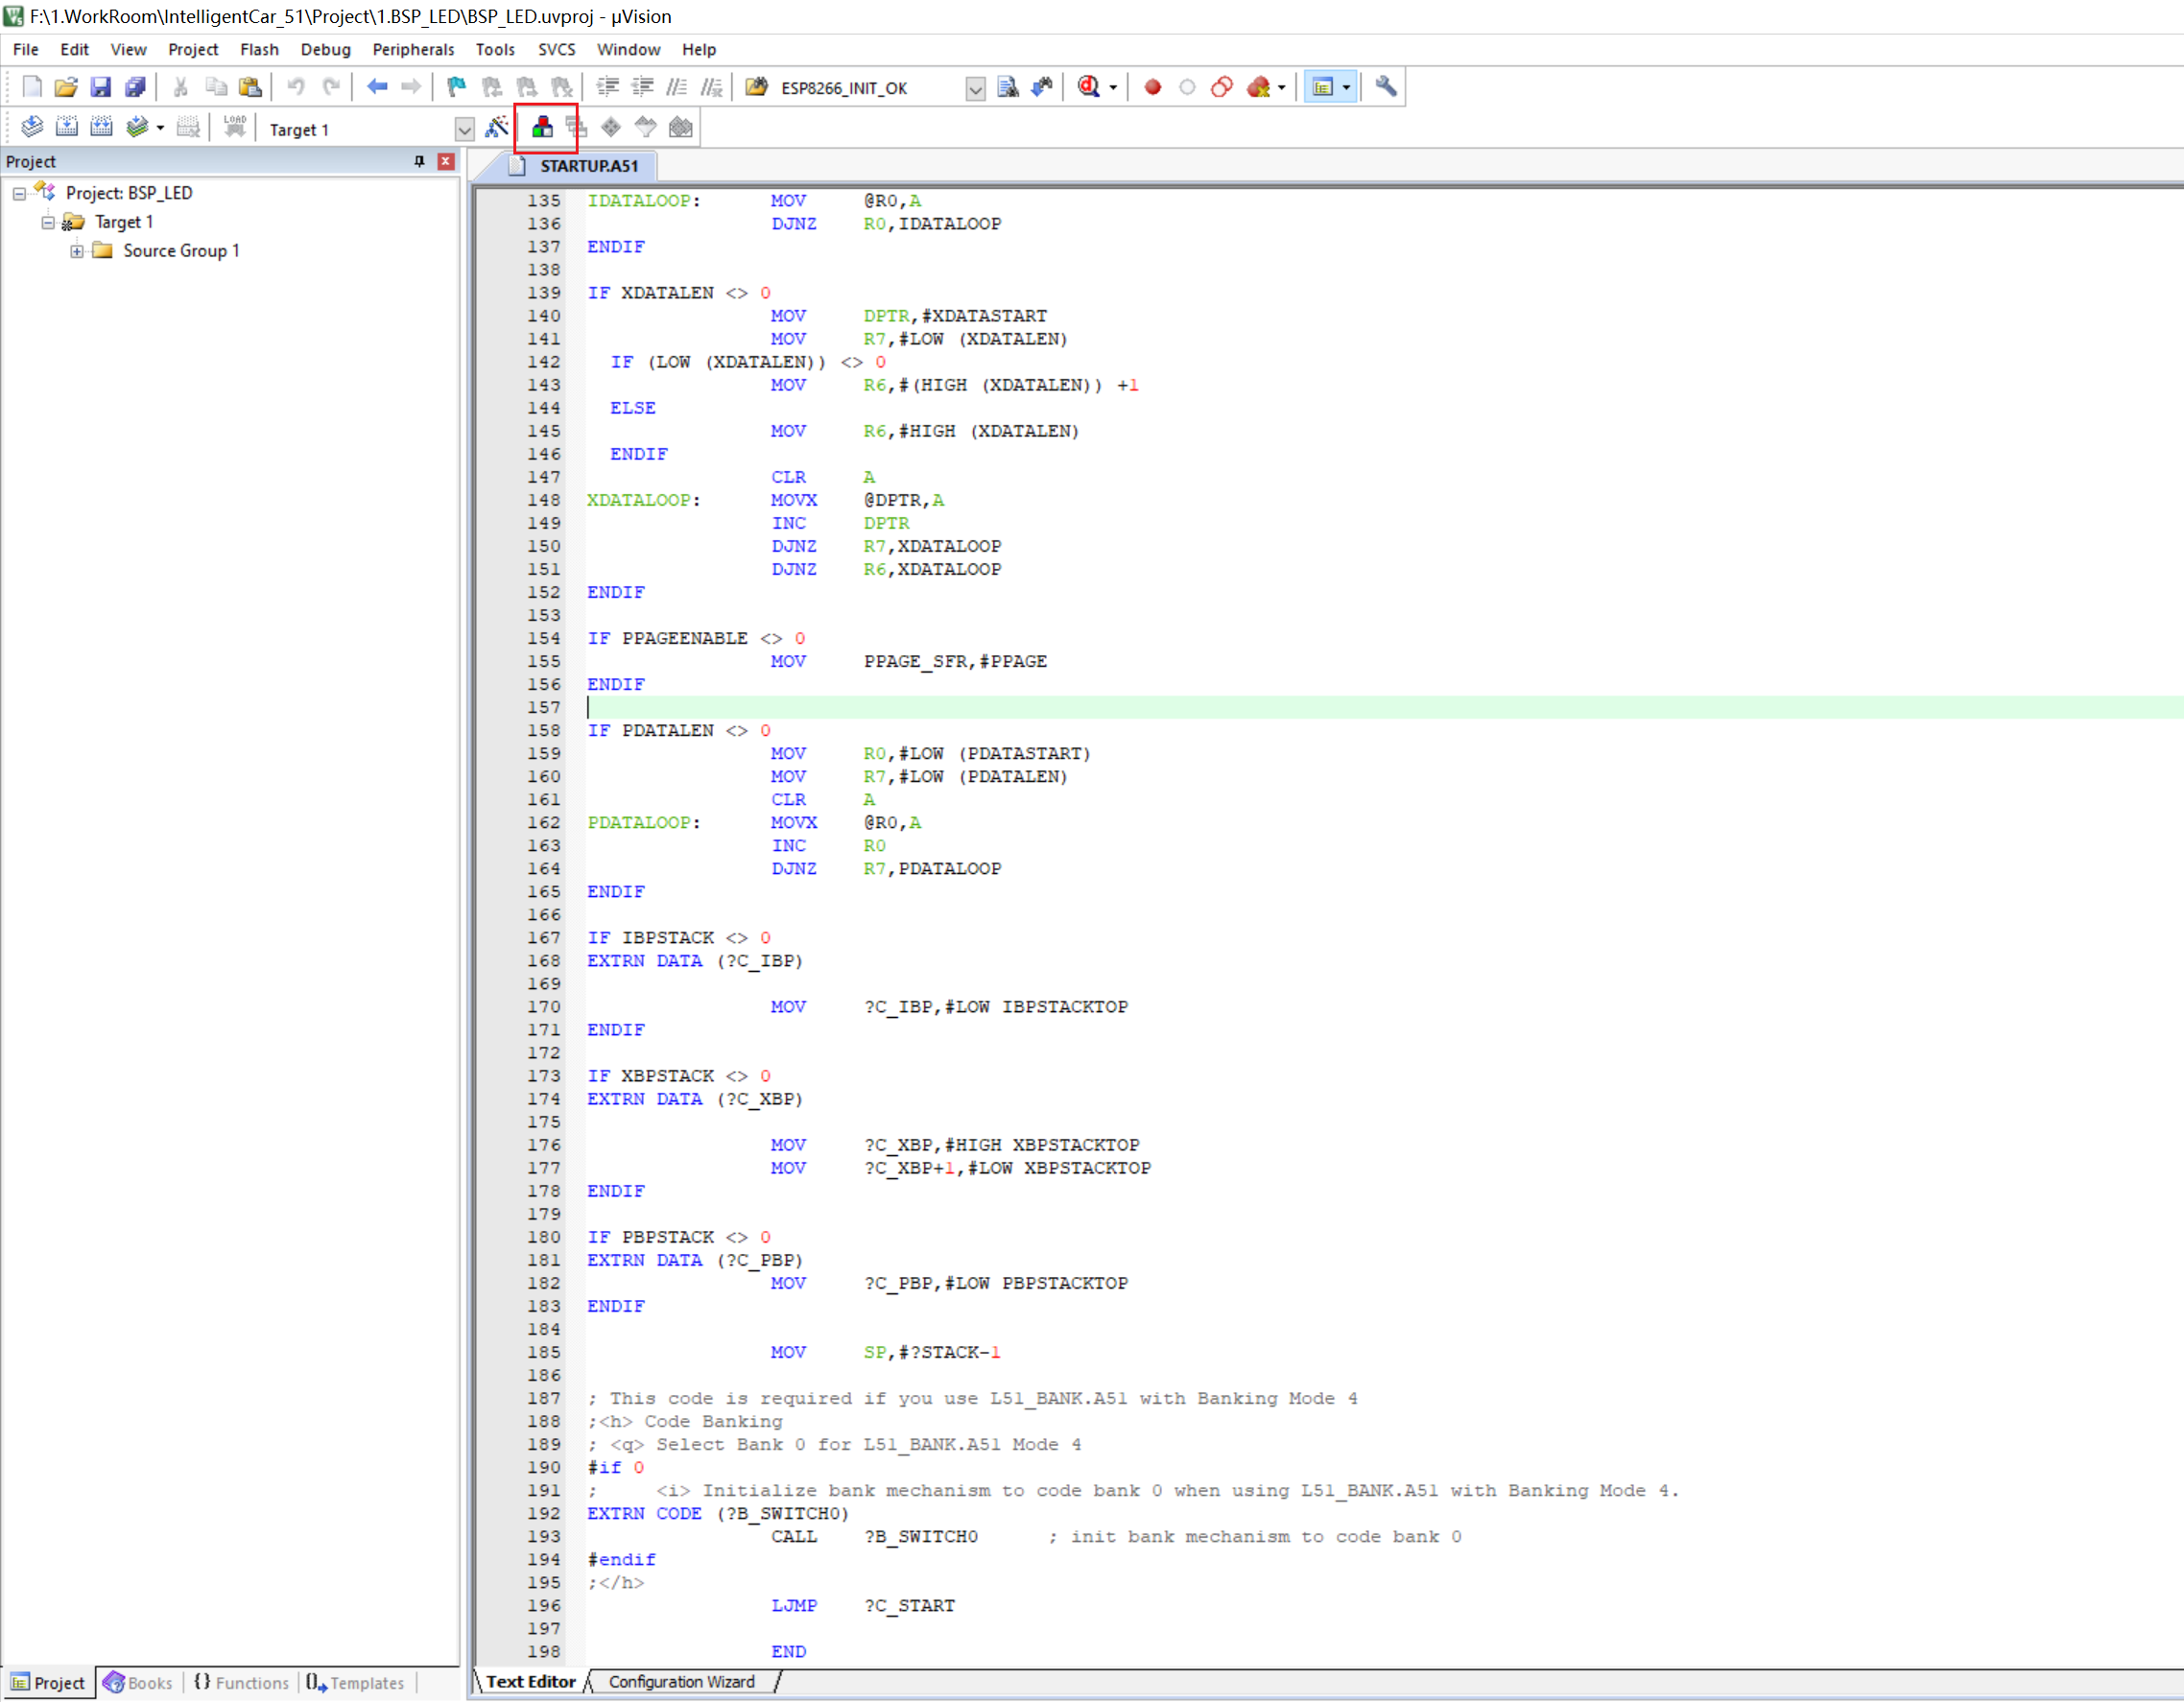Rebuild all target files icon
Viewport: 2184px width, 1702px height.
tap(101, 127)
